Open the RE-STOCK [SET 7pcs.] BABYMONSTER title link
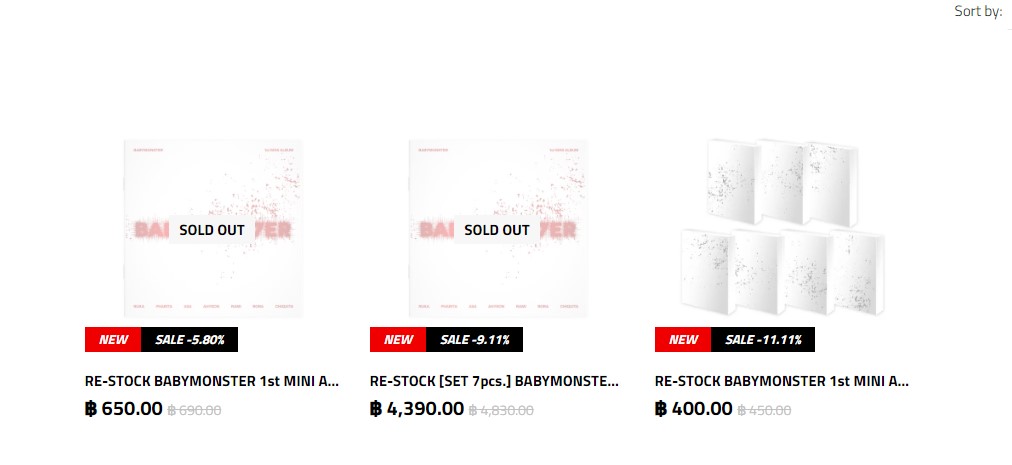Viewport: 1012px width, 465px height. (494, 381)
